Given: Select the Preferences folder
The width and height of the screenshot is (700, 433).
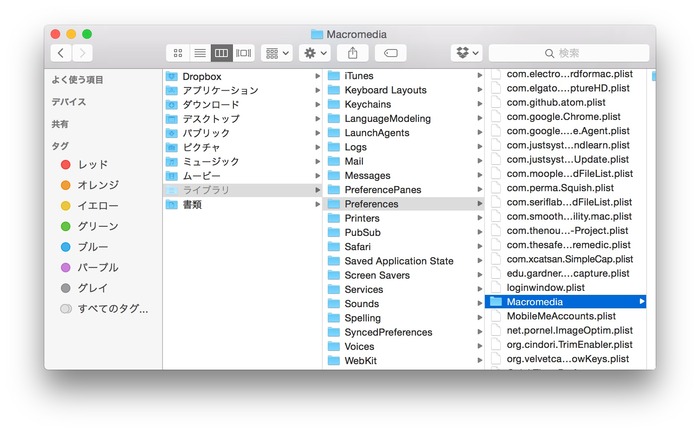Looking at the screenshot, I should (x=403, y=204).
